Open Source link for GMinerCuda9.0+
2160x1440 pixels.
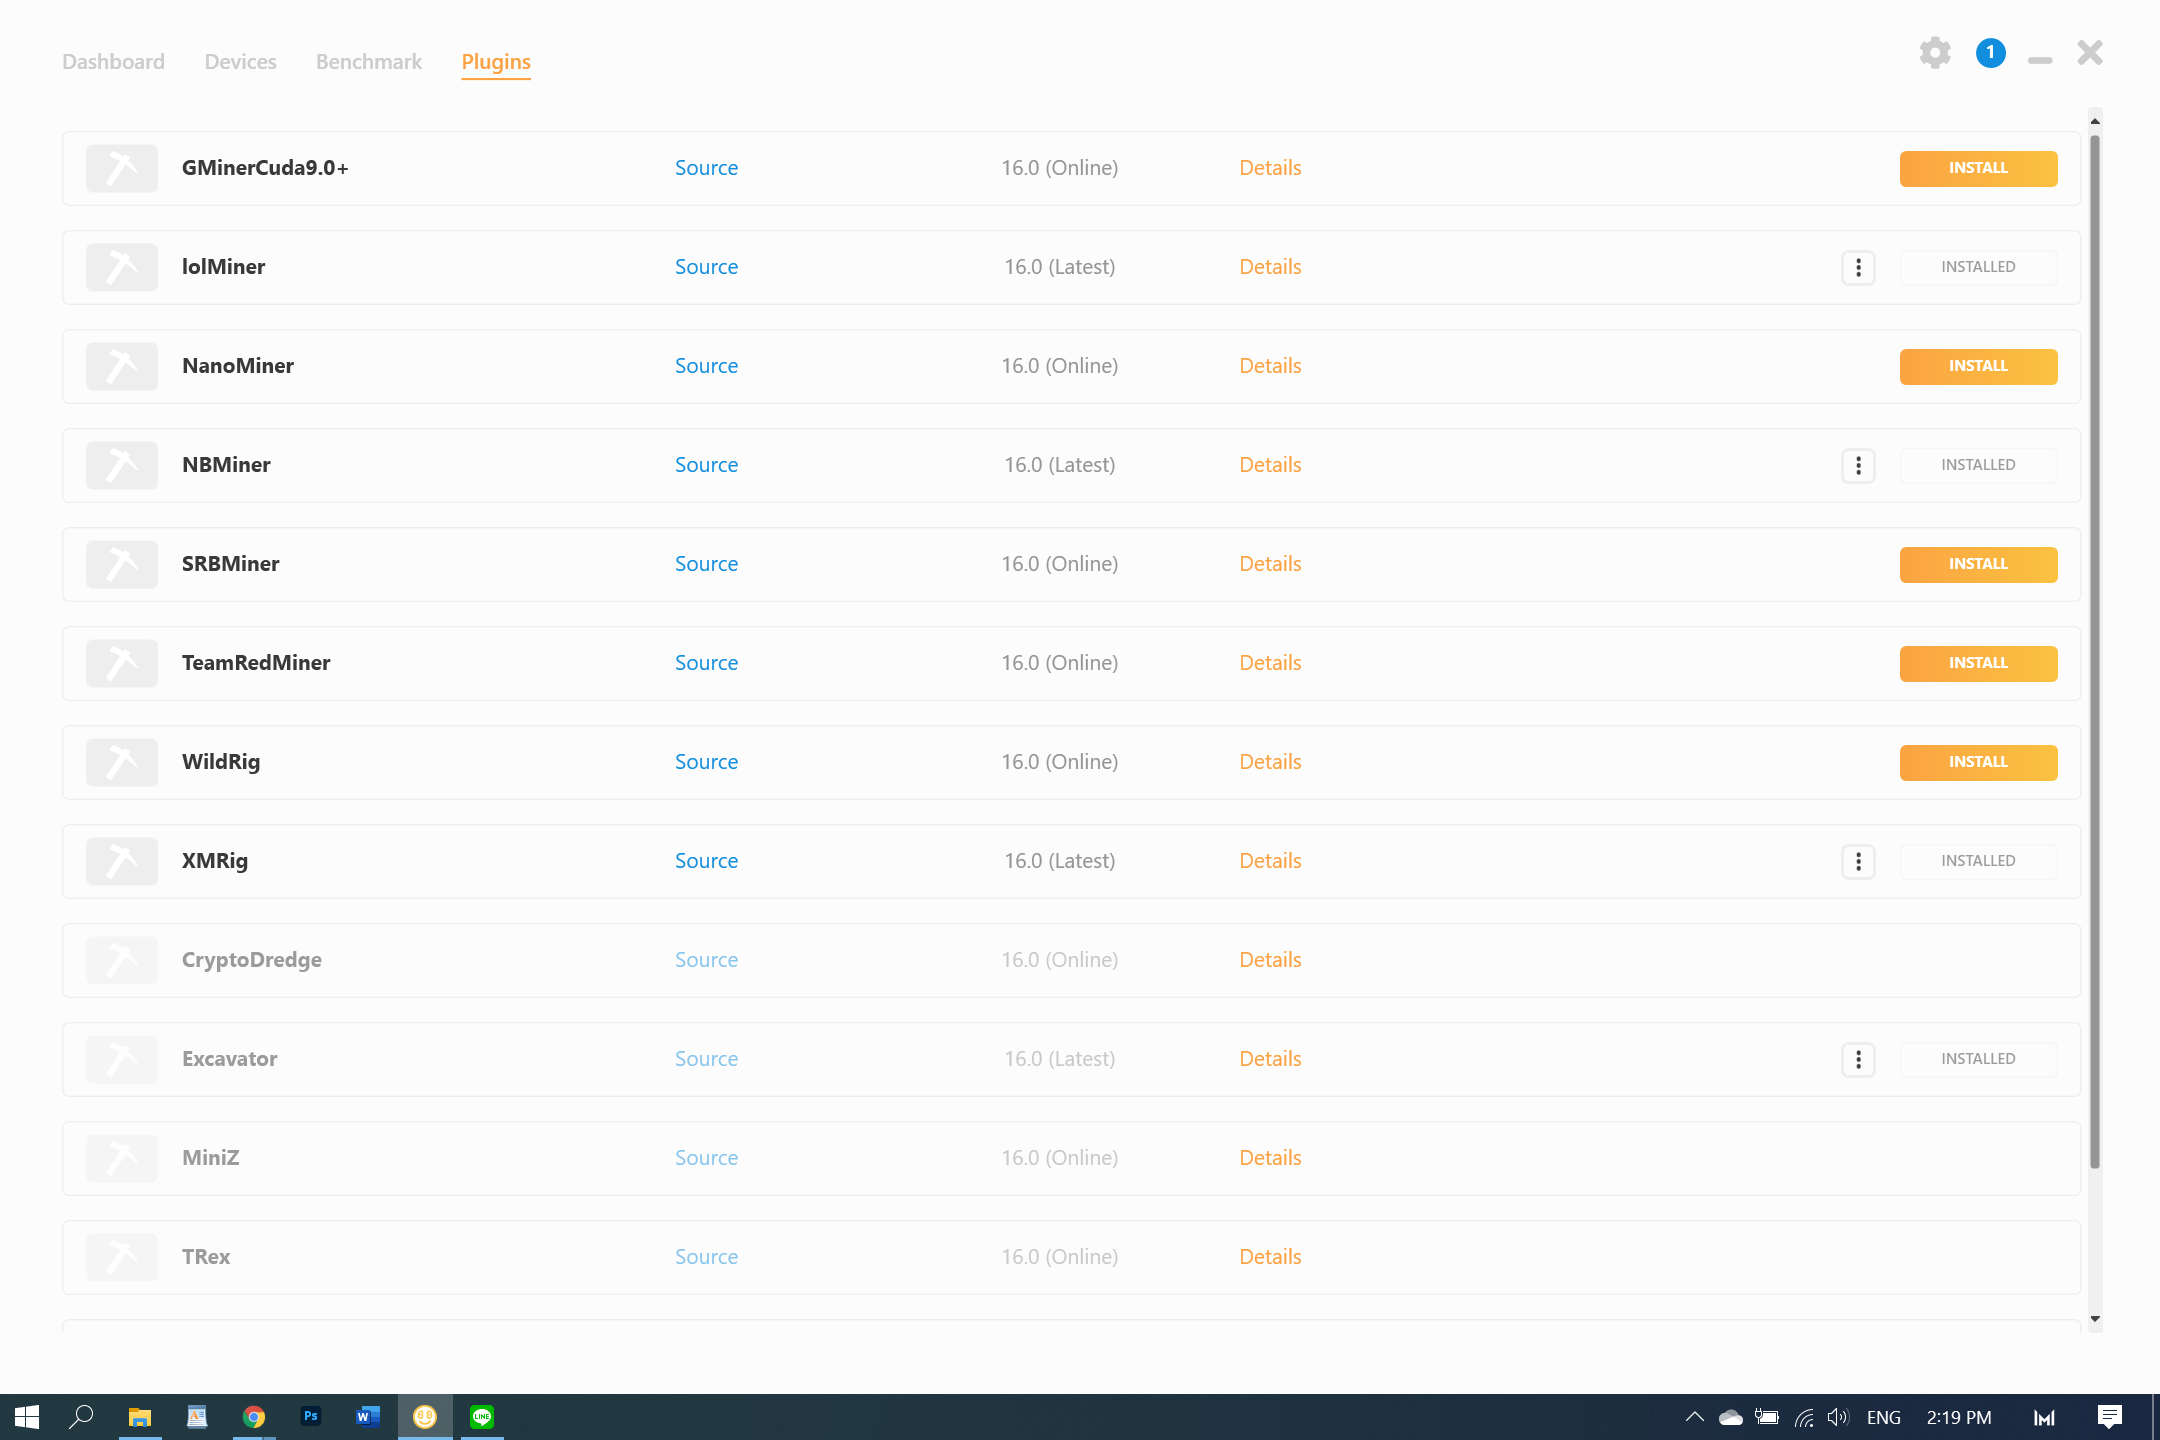click(x=706, y=168)
